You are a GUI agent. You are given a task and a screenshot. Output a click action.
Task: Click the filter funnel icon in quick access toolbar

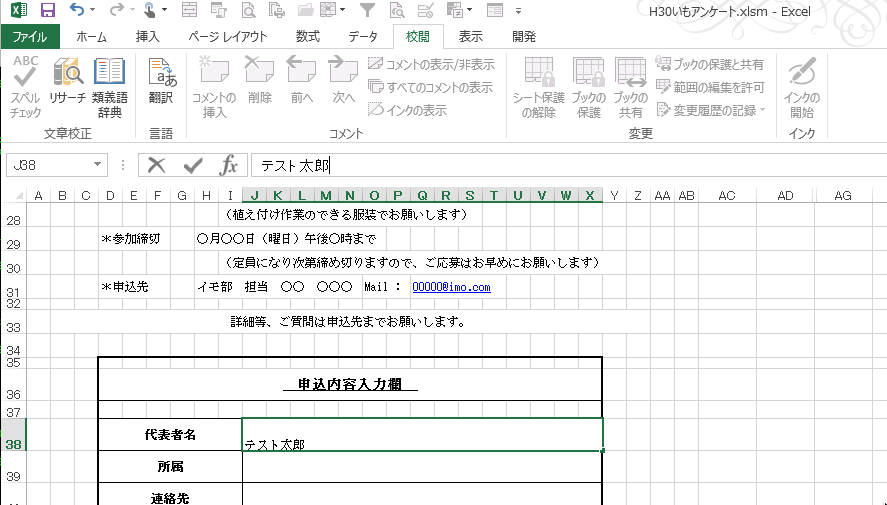point(367,11)
